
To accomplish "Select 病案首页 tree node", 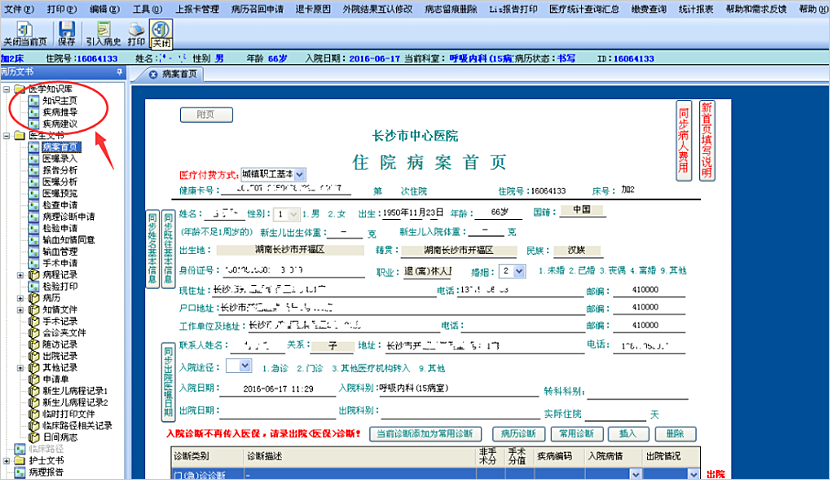I will pyautogui.click(x=60, y=147).
